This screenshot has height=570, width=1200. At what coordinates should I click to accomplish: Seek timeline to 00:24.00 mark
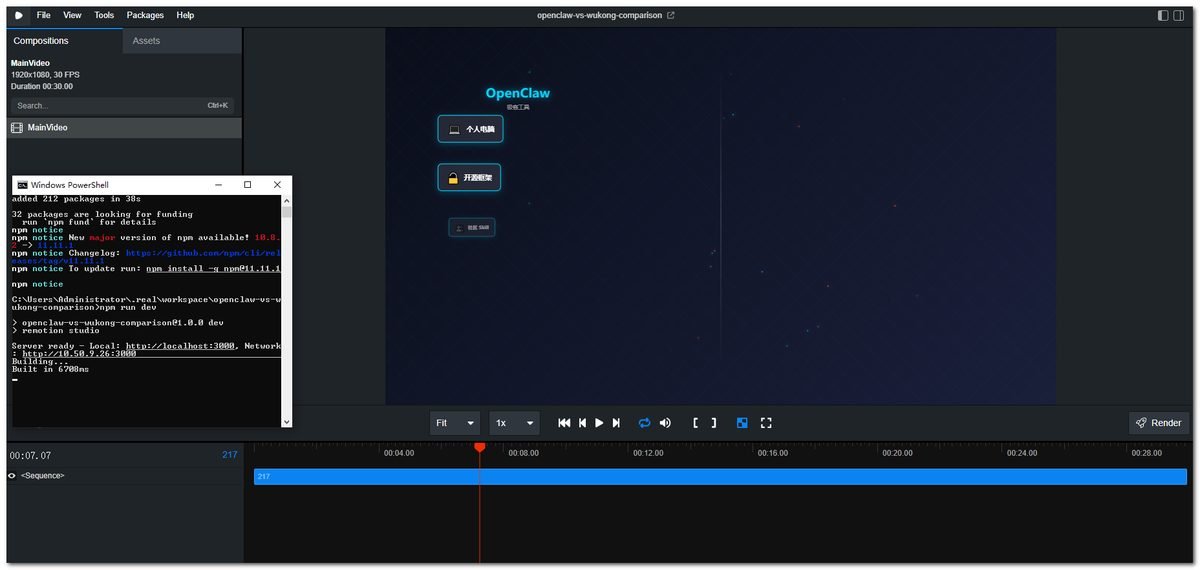pos(1022,453)
